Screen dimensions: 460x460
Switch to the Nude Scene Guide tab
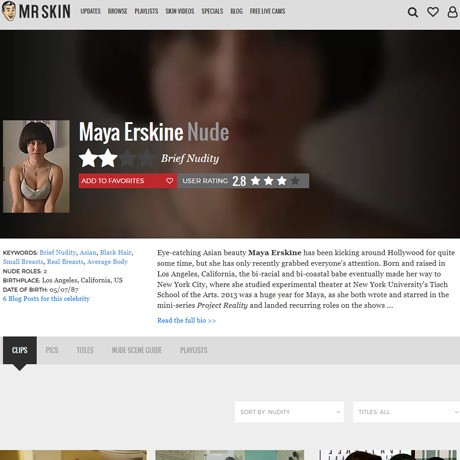click(137, 350)
